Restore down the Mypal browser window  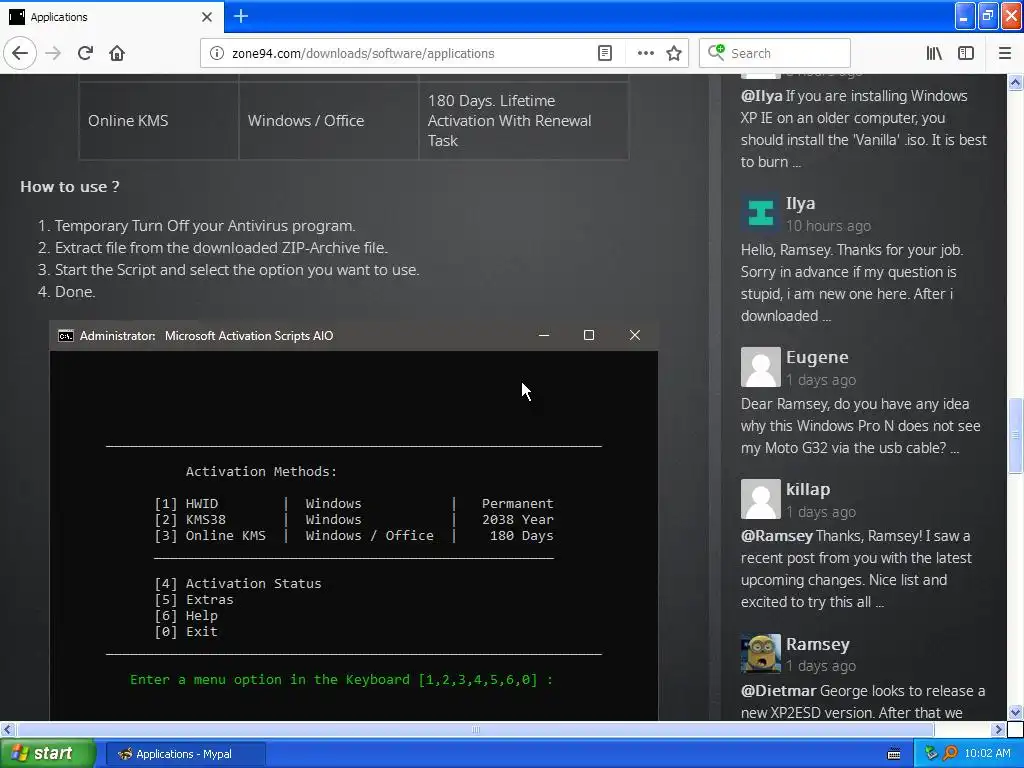(x=988, y=17)
